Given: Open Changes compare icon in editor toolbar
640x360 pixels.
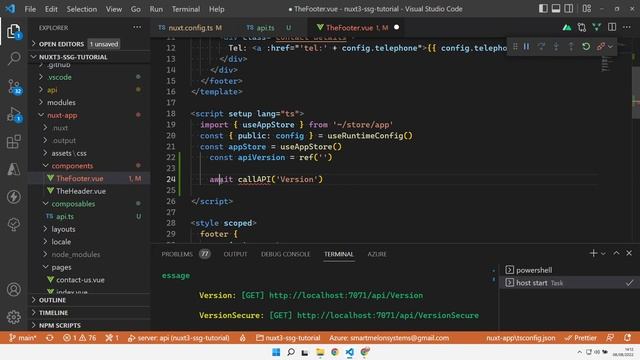Looking at the screenshot, I should pyautogui.click(x=582, y=28).
